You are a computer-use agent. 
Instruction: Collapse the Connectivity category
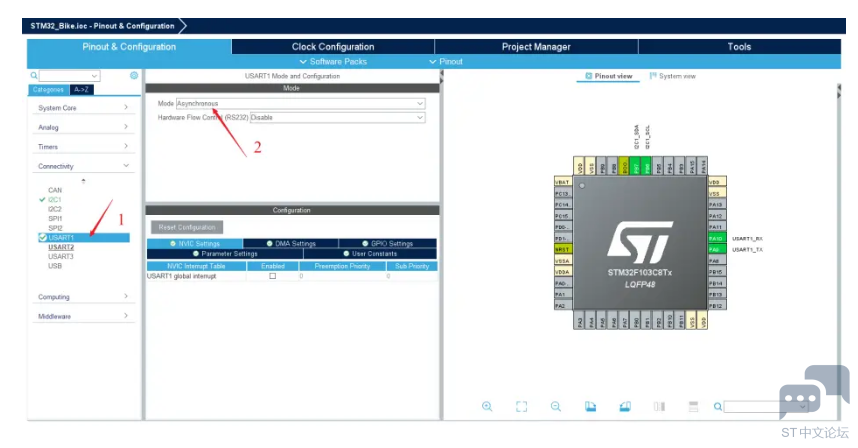click(x=83, y=166)
